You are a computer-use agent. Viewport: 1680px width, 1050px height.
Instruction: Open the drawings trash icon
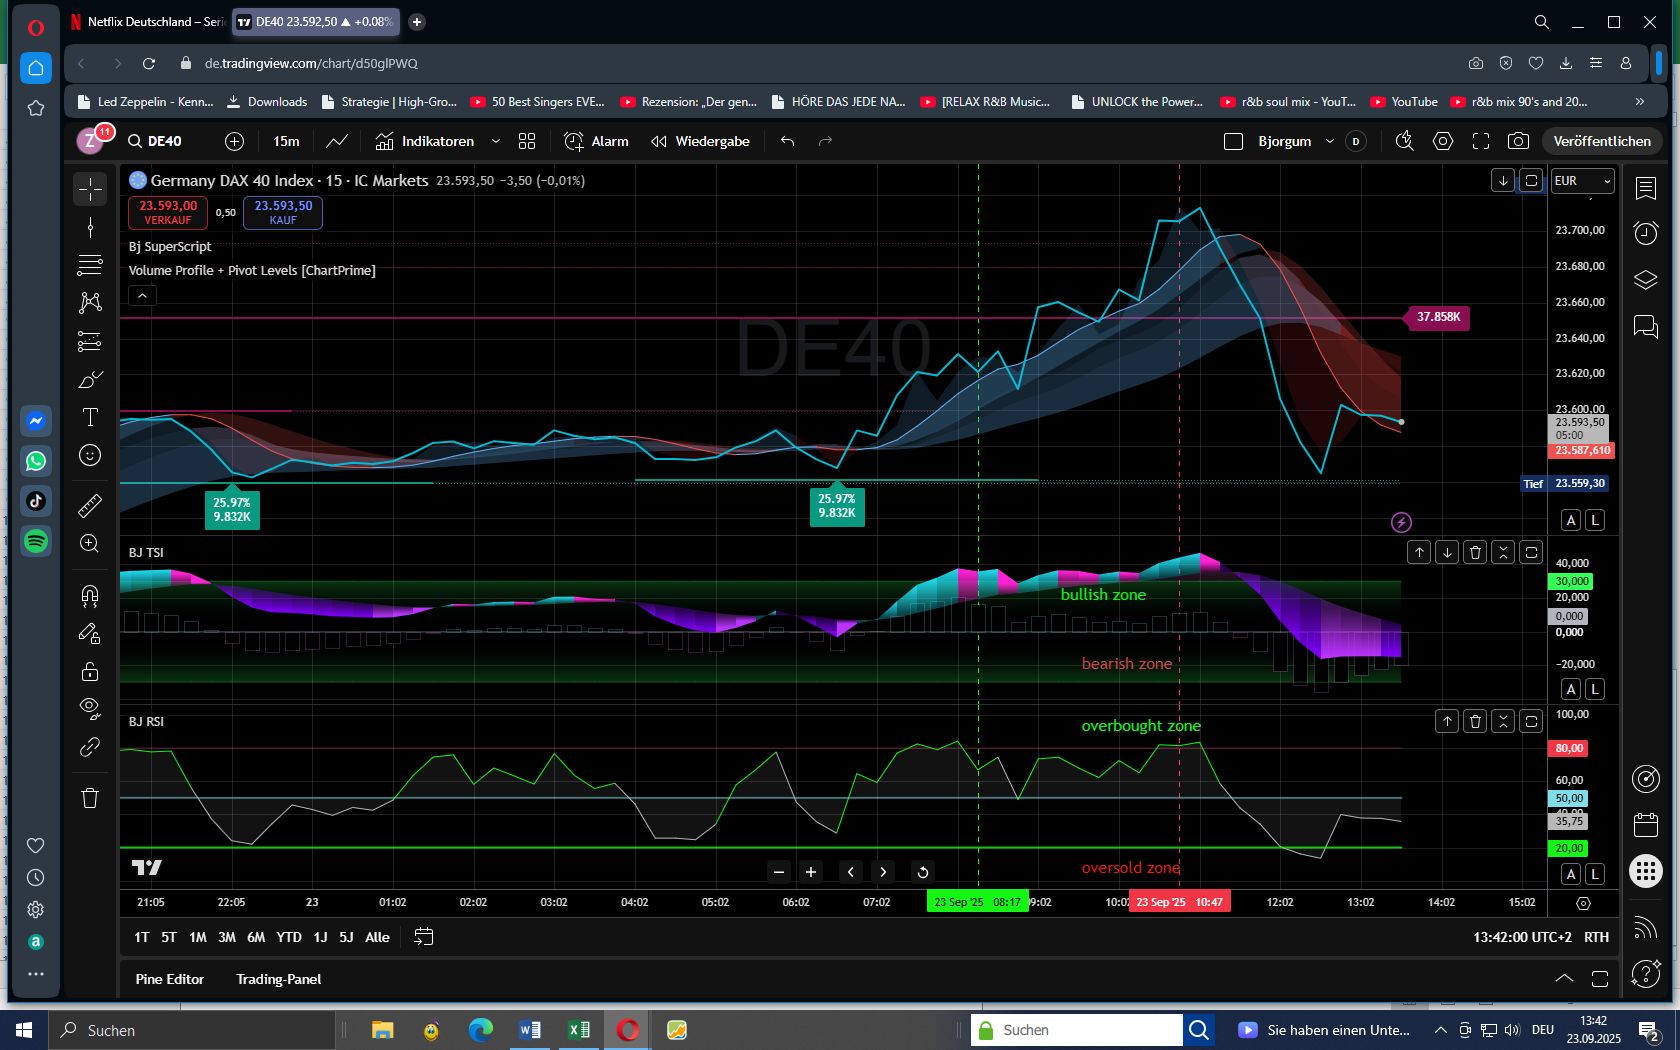(x=90, y=797)
